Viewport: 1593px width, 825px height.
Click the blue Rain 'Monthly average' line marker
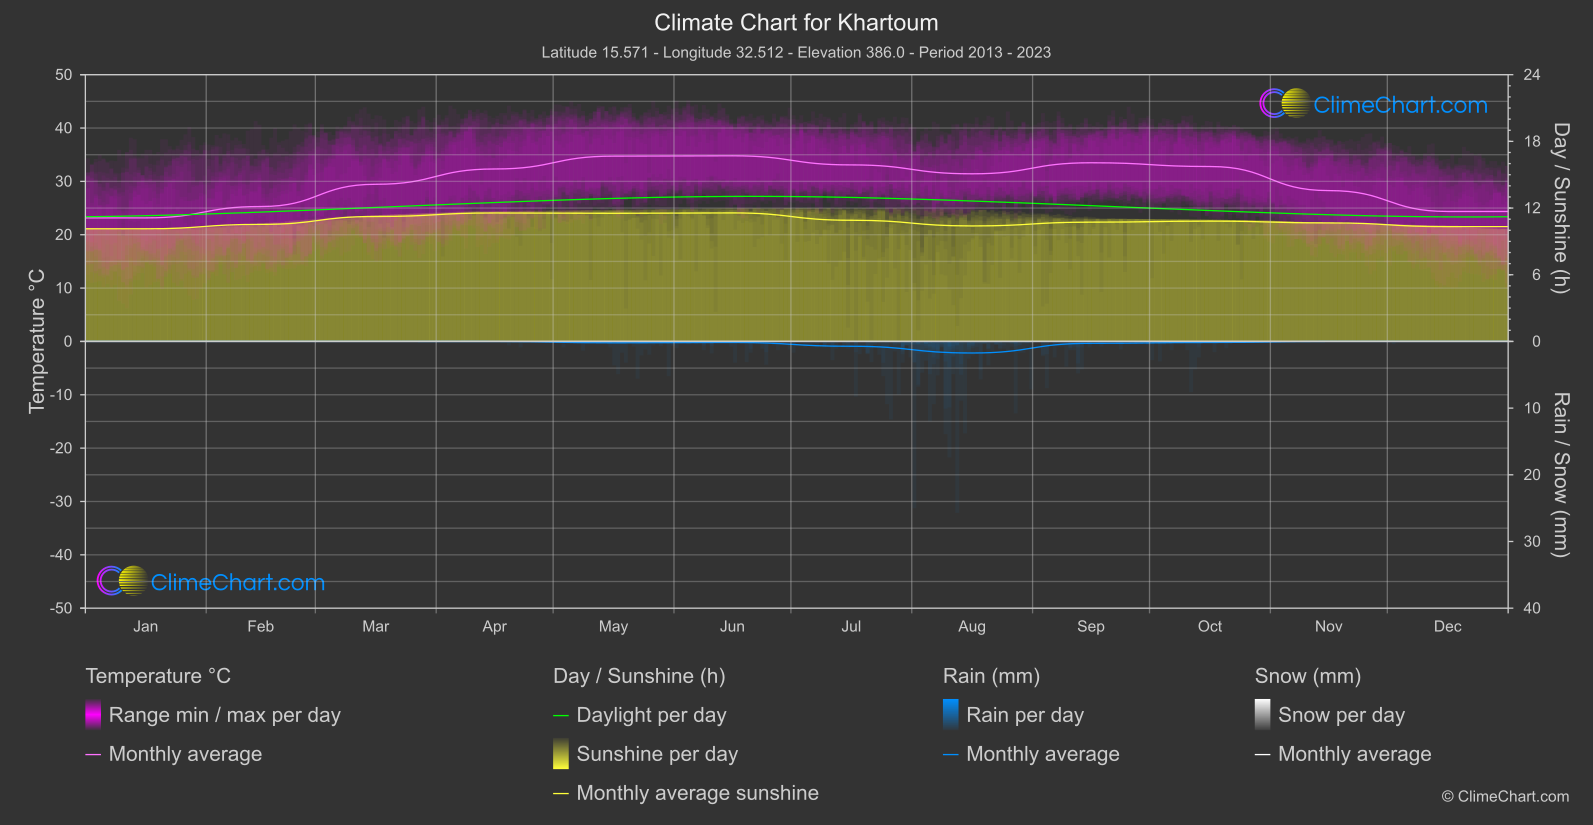pyautogui.click(x=951, y=755)
